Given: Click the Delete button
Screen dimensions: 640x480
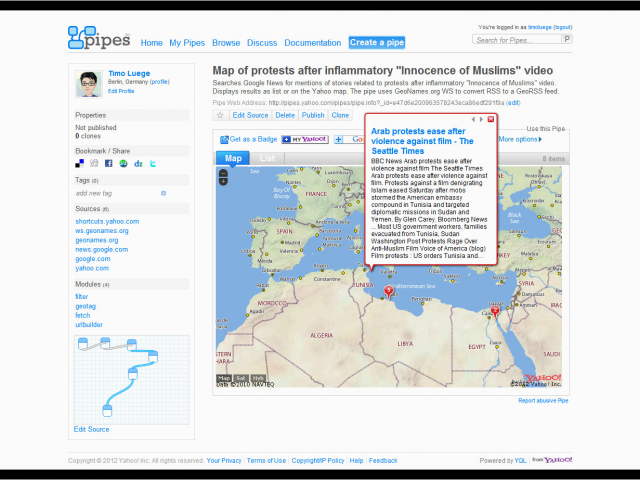Looking at the screenshot, I should (285, 115).
